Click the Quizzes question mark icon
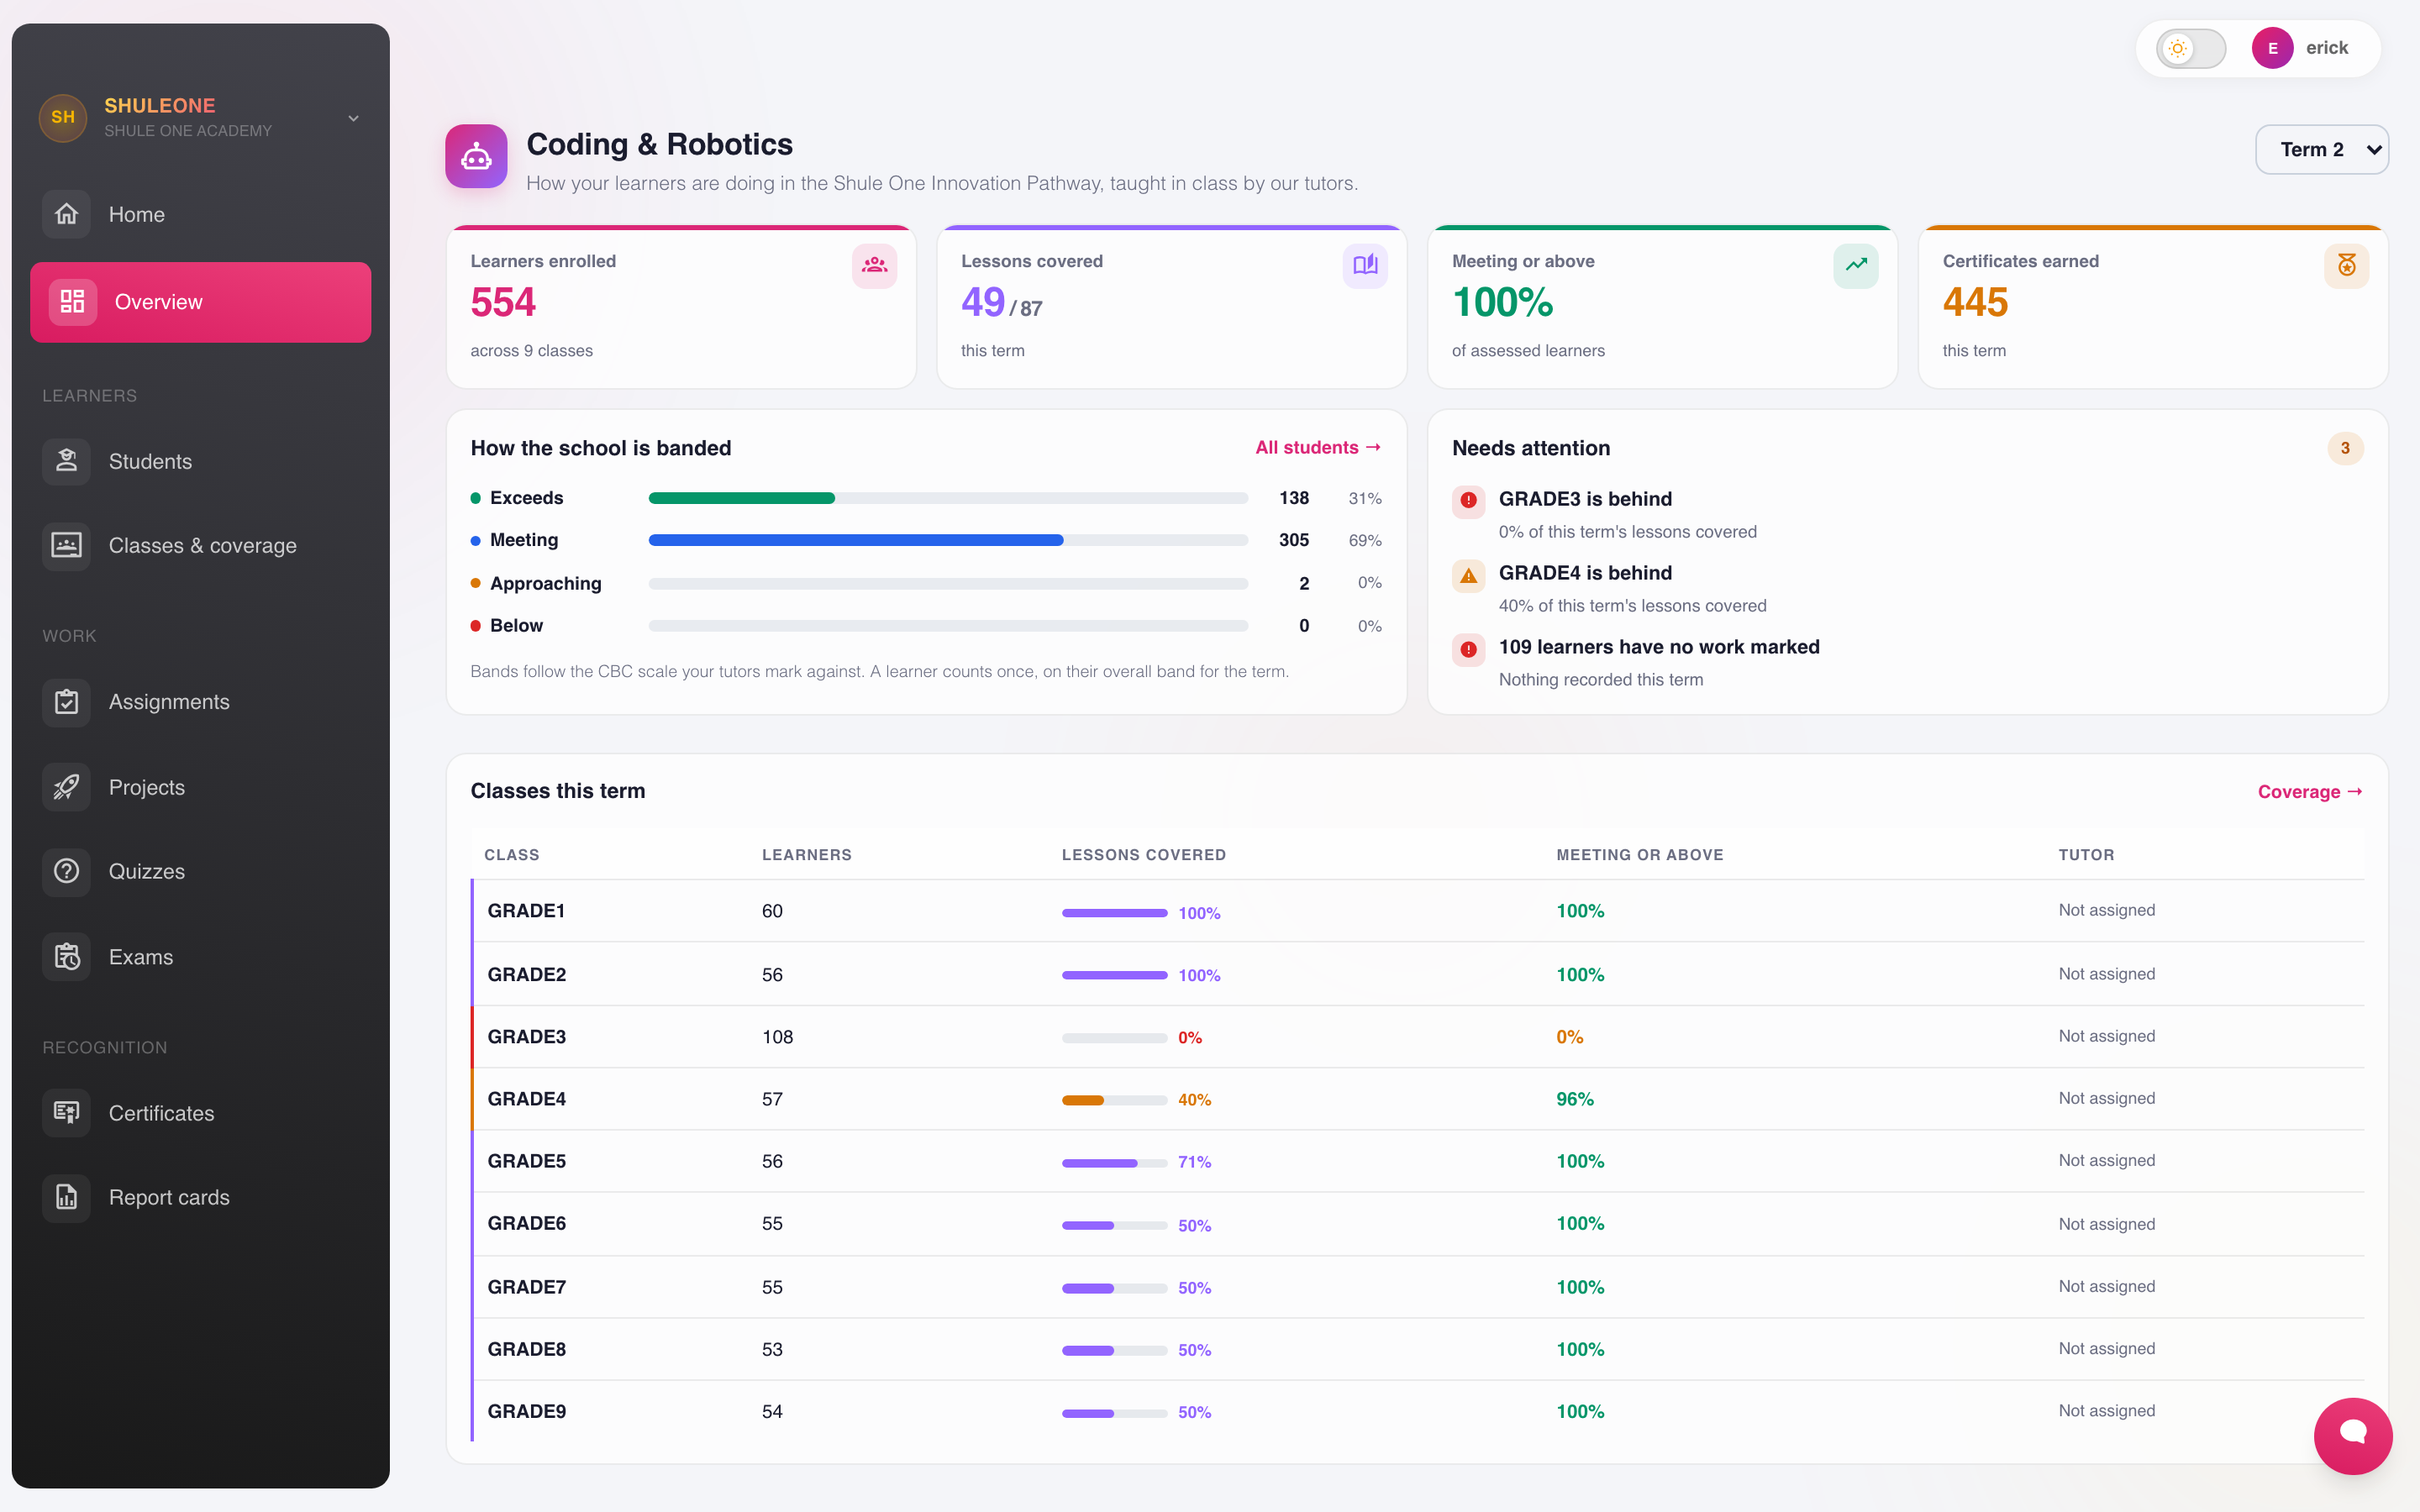 pos(66,871)
